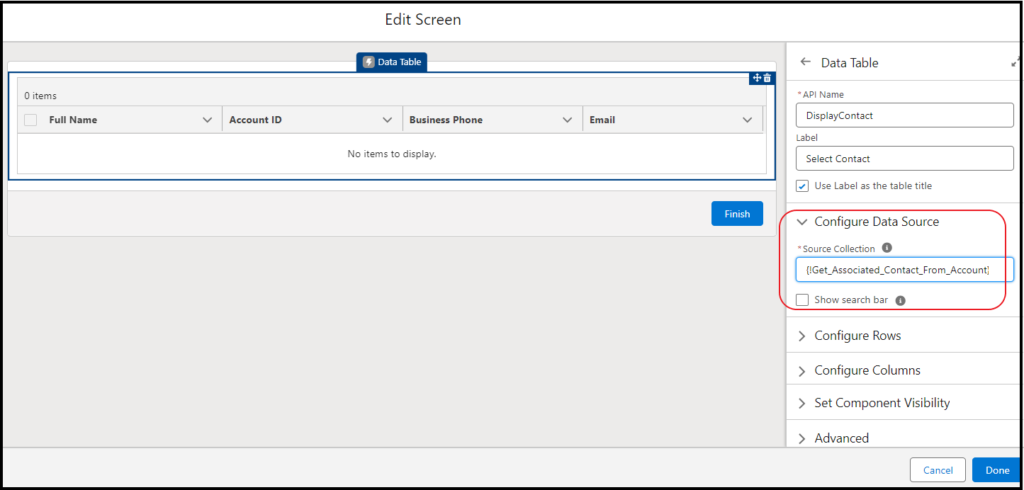The image size is (1024, 490).
Task: Open the Business Phone column dropdown chevron
Action: click(x=567, y=120)
